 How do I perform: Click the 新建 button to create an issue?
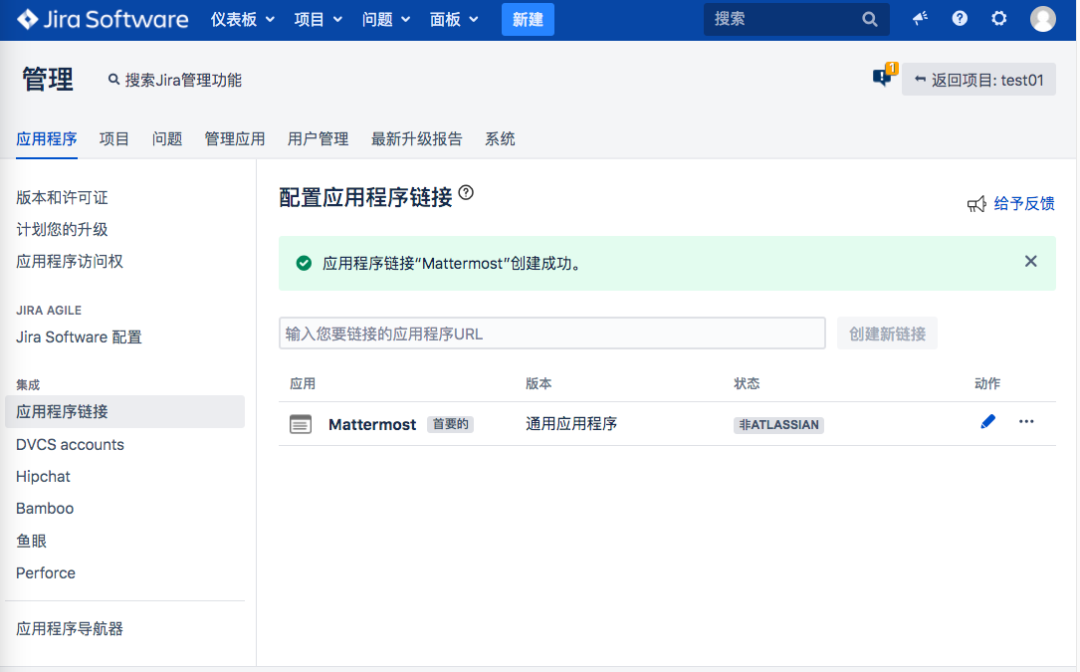(x=527, y=19)
